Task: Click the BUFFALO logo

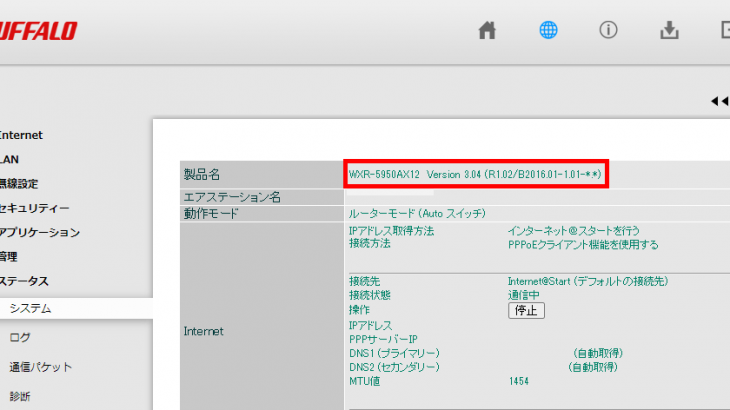Action: [x=38, y=31]
